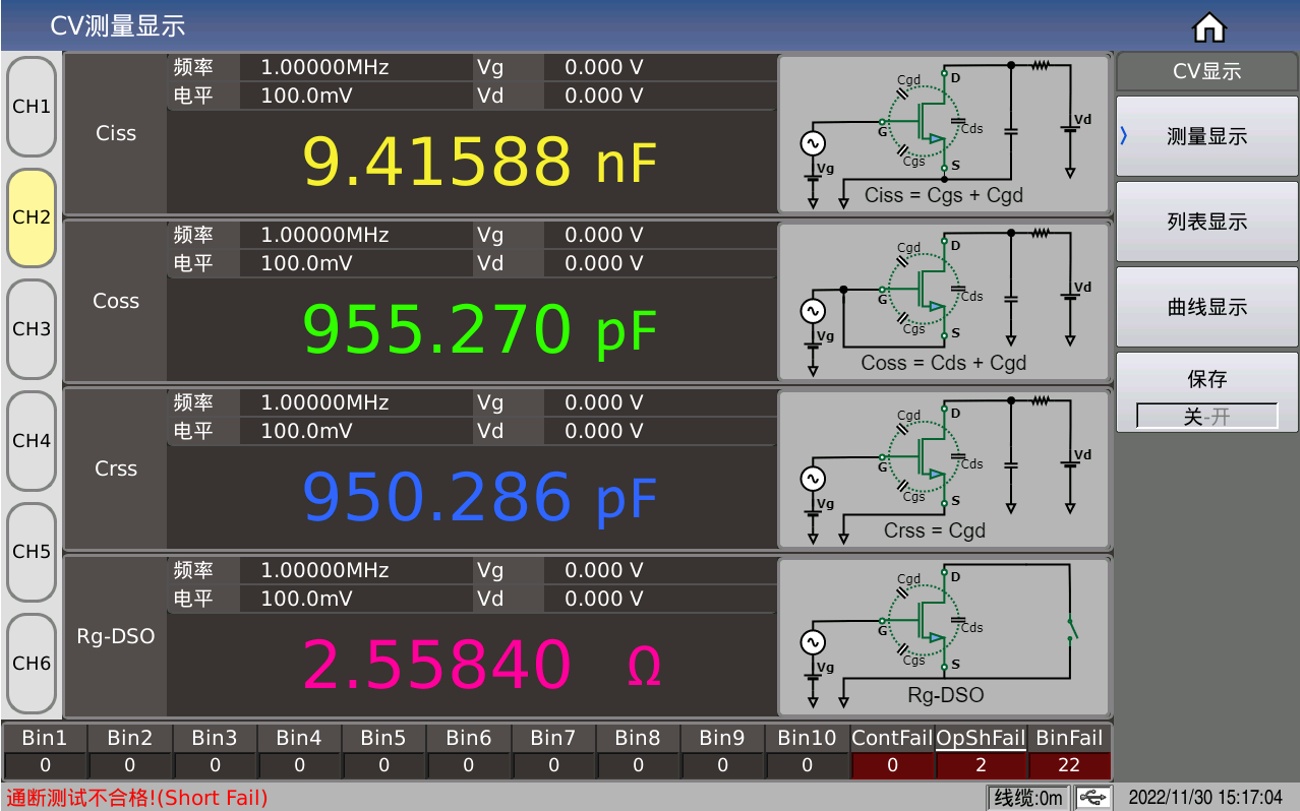Open the Coss circuit diagram
Screen dimensions: 1300x811
click(943, 302)
